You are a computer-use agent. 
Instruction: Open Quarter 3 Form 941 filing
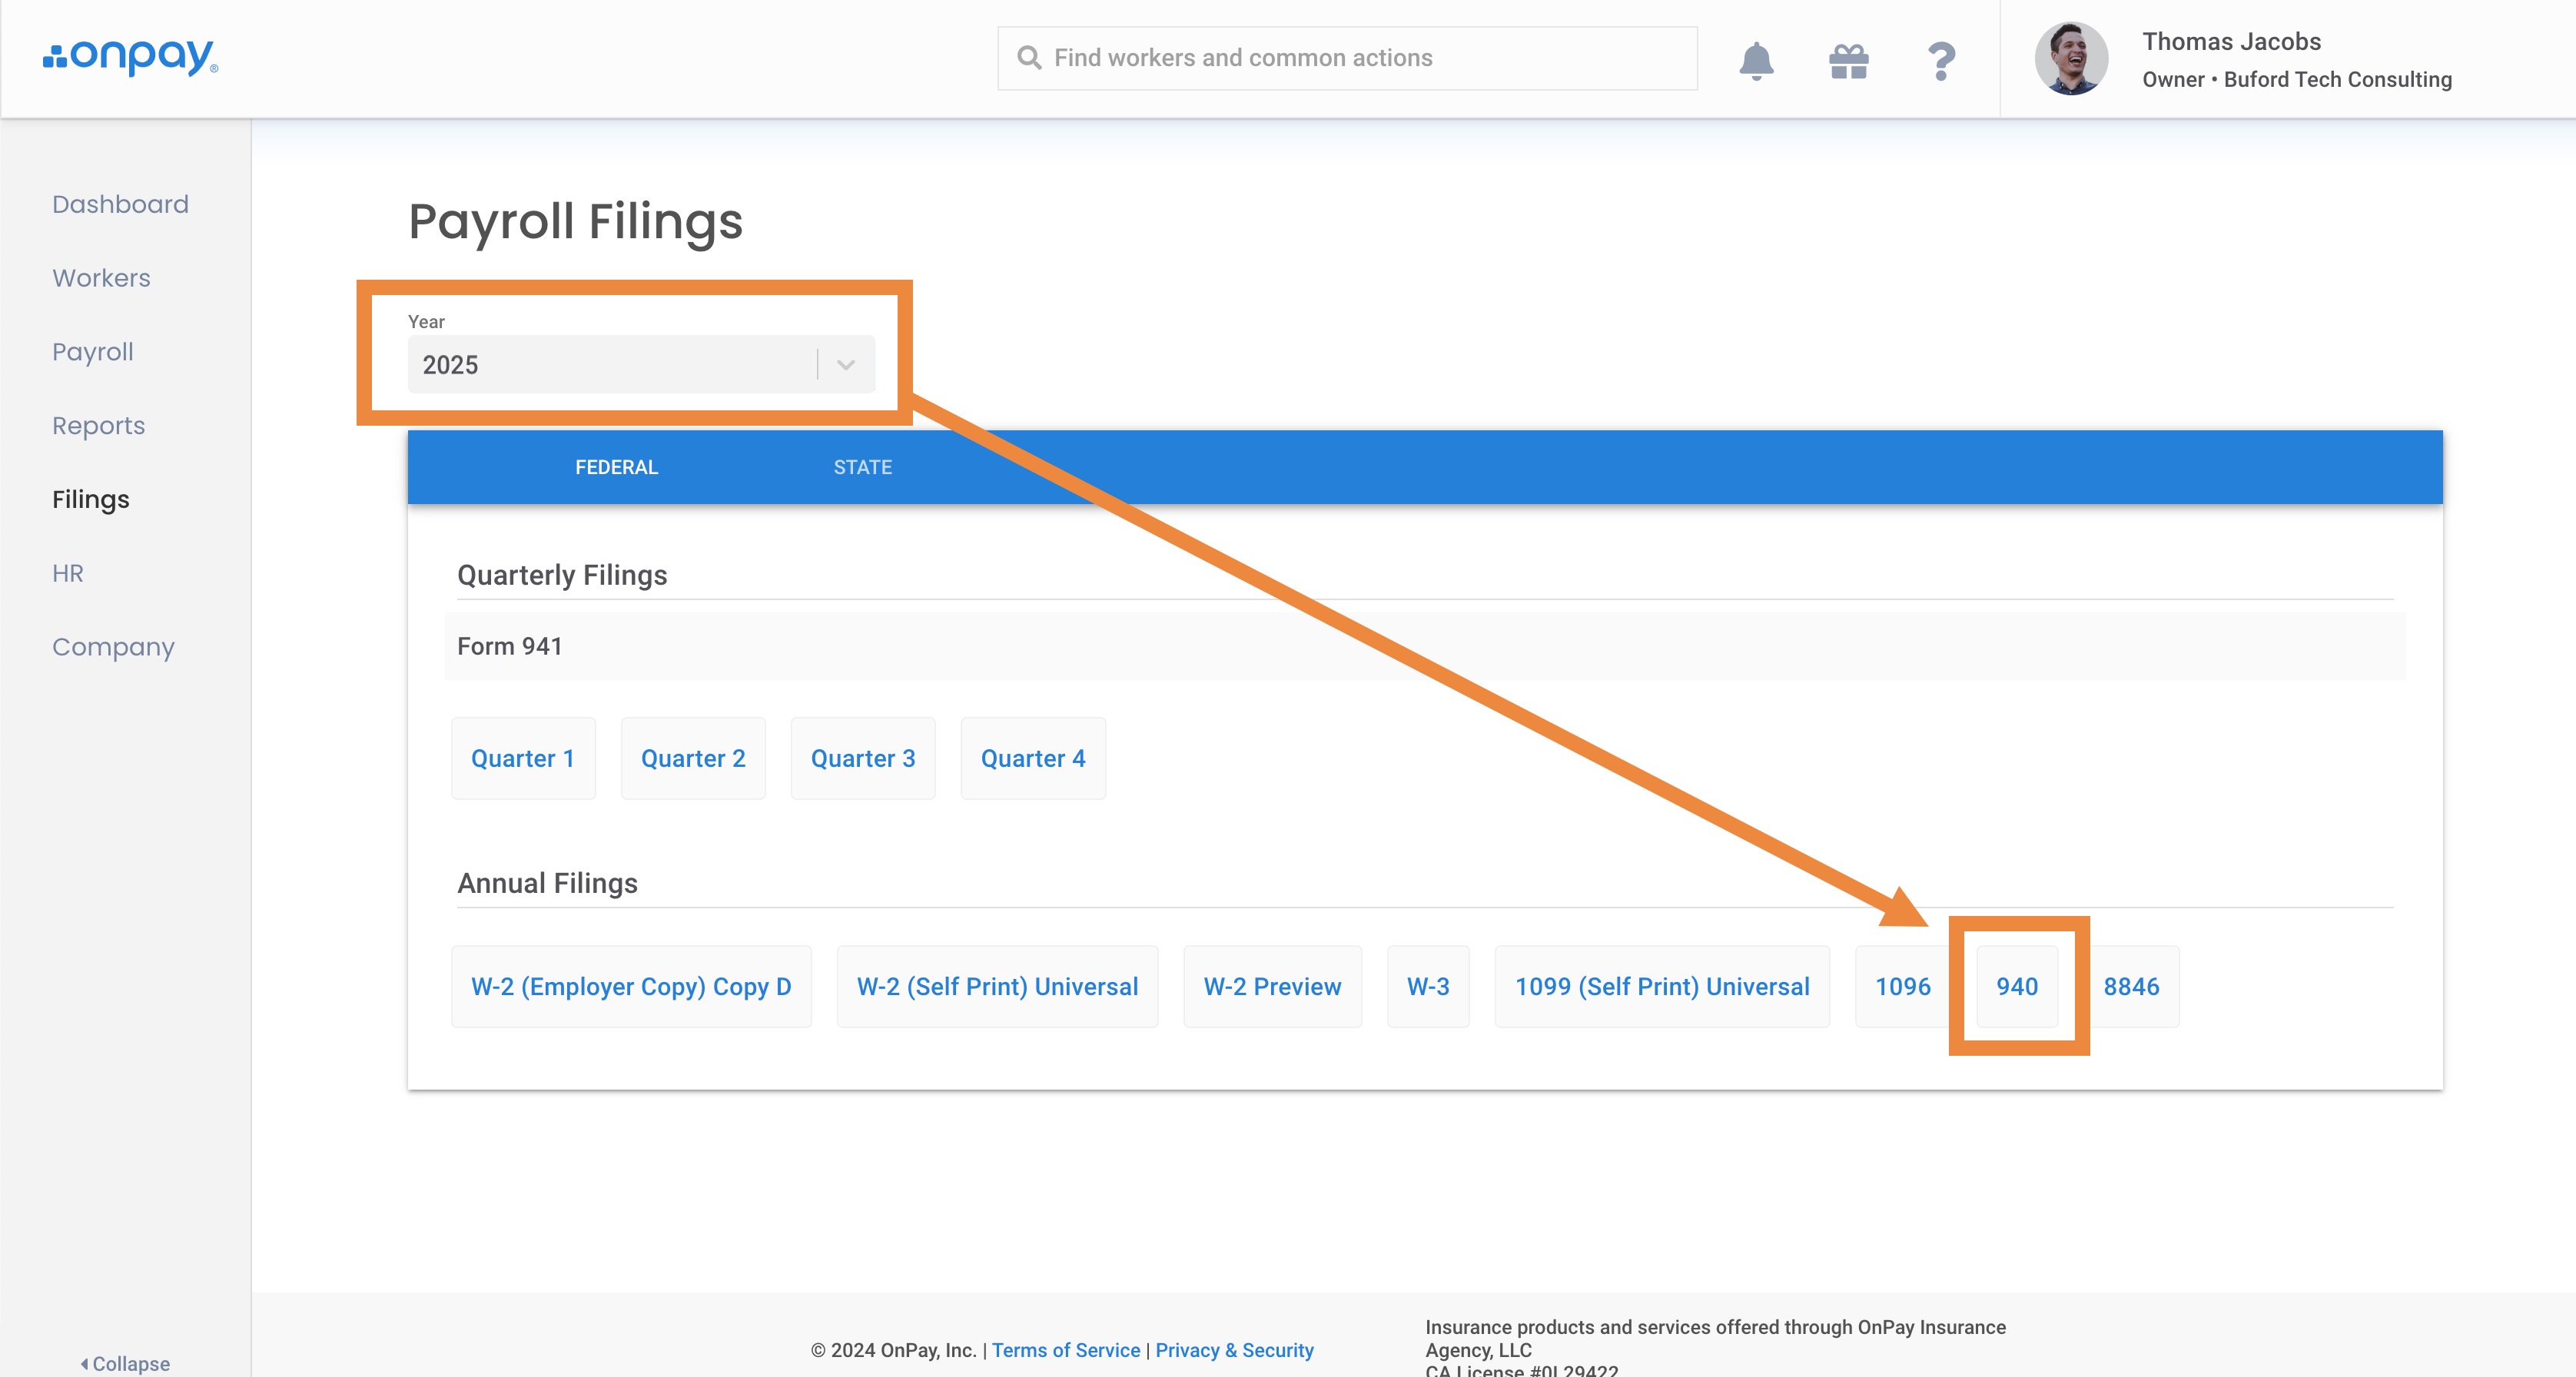tap(862, 758)
